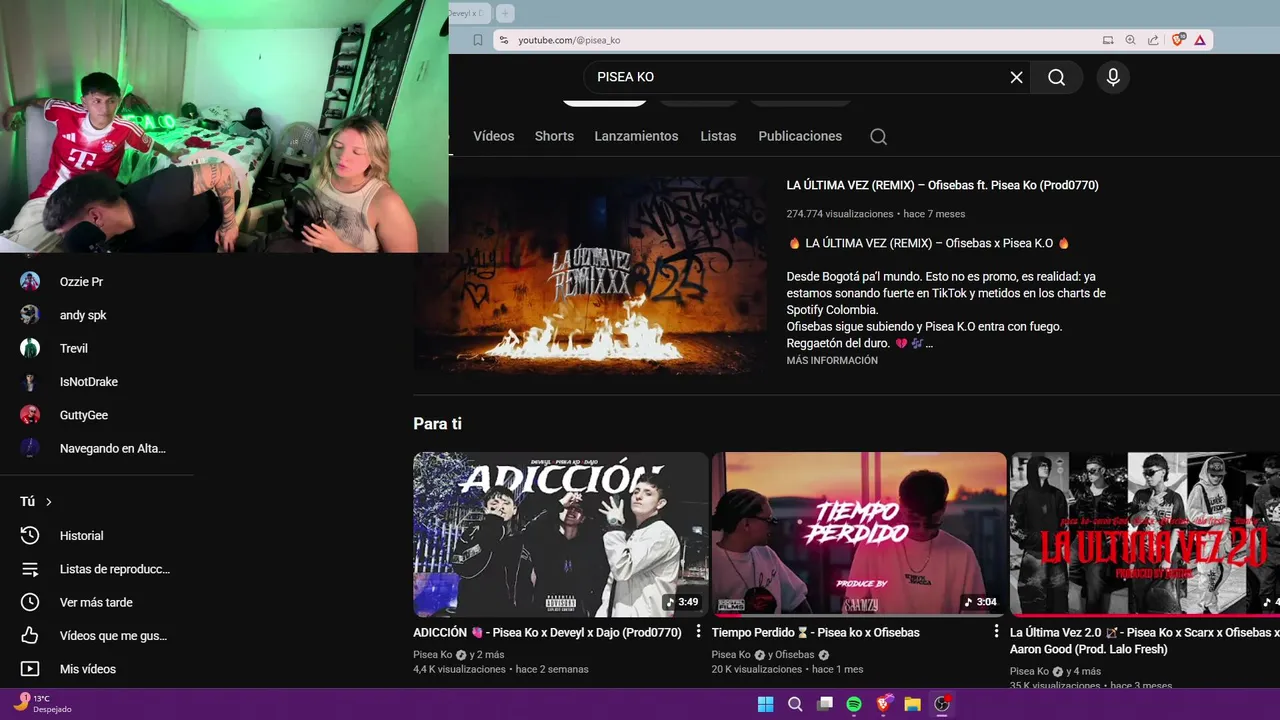Open Task View on taskbar
The width and height of the screenshot is (1280, 720).
pos(824,704)
